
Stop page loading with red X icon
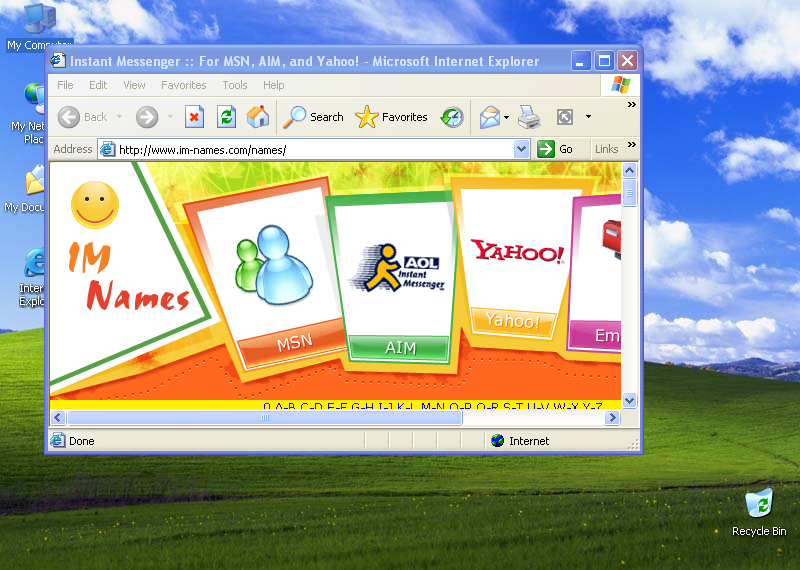pos(194,117)
